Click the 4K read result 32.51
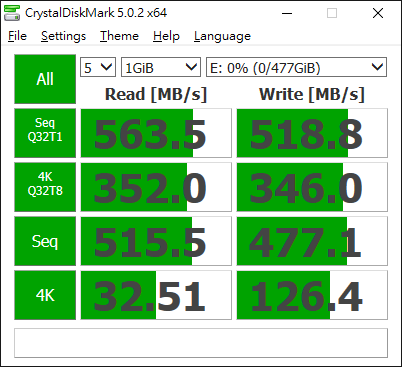 click(x=156, y=295)
